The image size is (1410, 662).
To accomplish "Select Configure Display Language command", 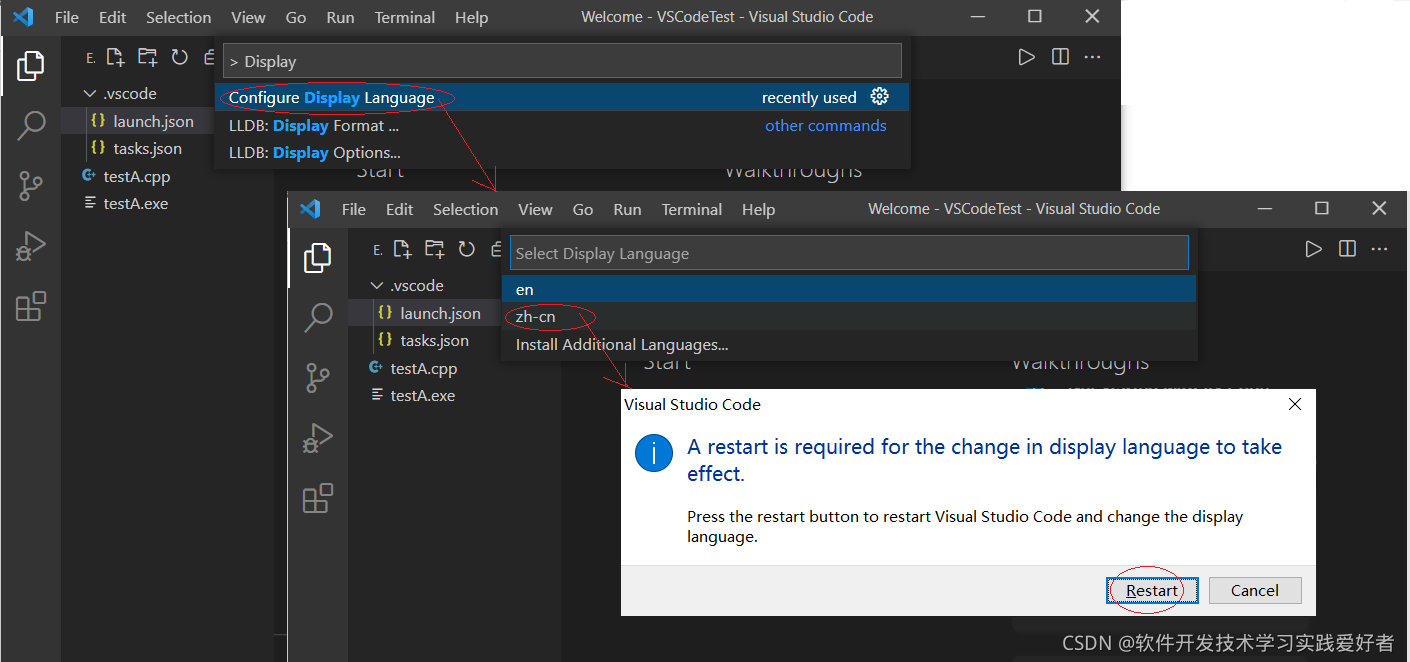I will point(562,97).
